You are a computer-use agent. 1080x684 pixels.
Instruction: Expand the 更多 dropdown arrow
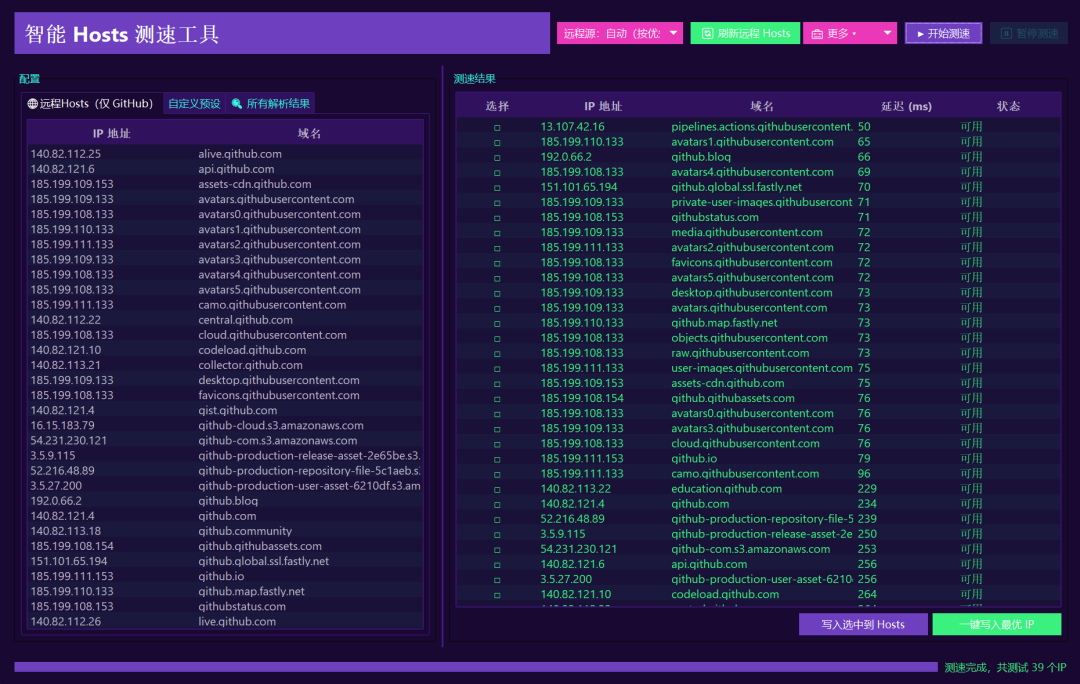click(887, 33)
